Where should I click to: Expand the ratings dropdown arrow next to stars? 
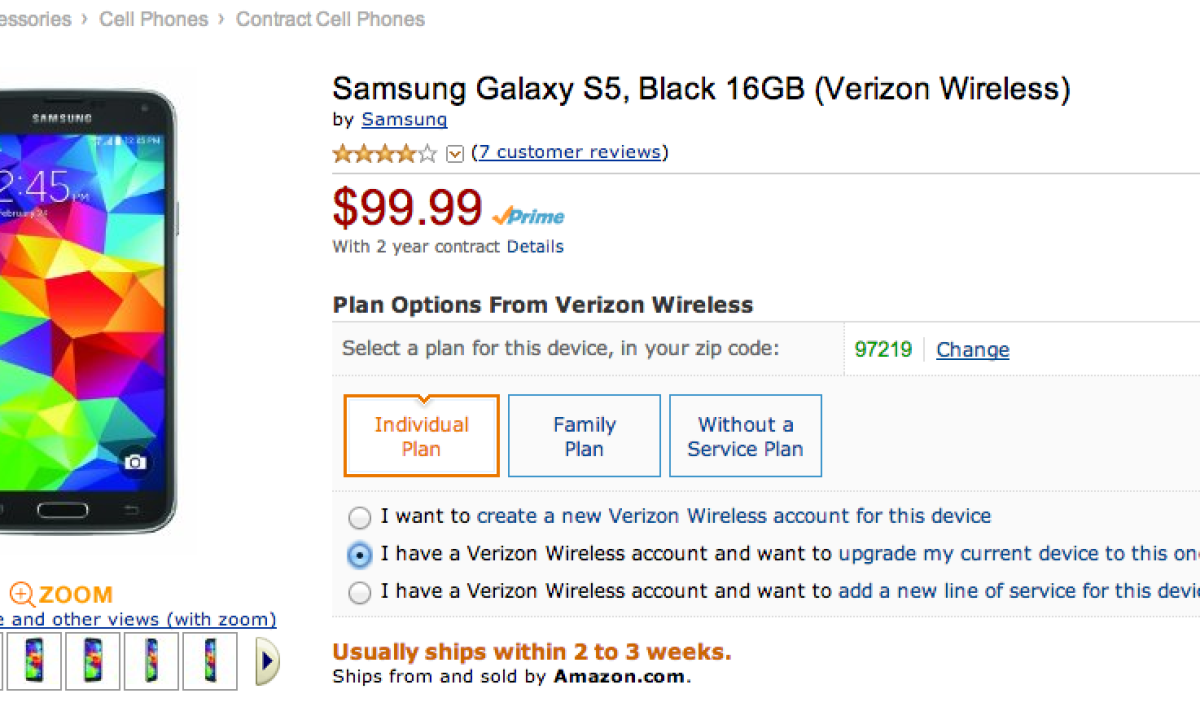[x=455, y=153]
